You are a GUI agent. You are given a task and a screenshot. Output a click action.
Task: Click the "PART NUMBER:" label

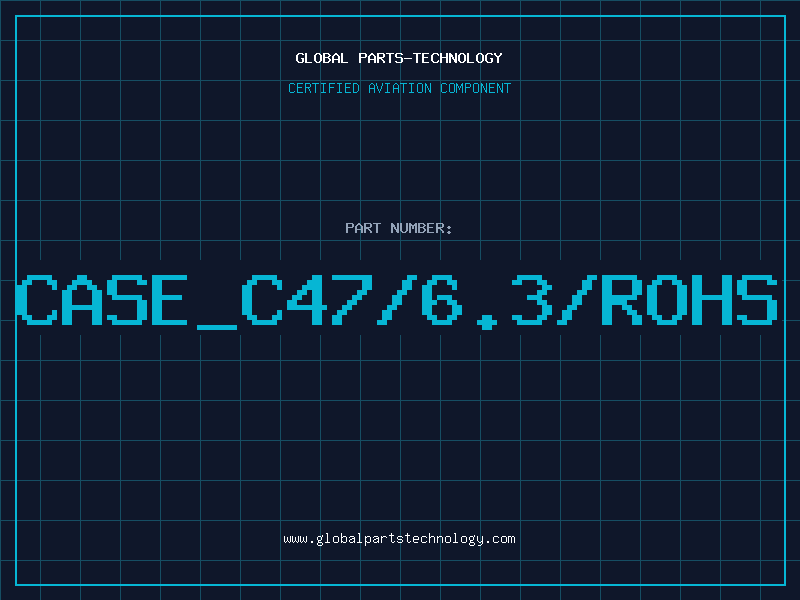tap(399, 228)
